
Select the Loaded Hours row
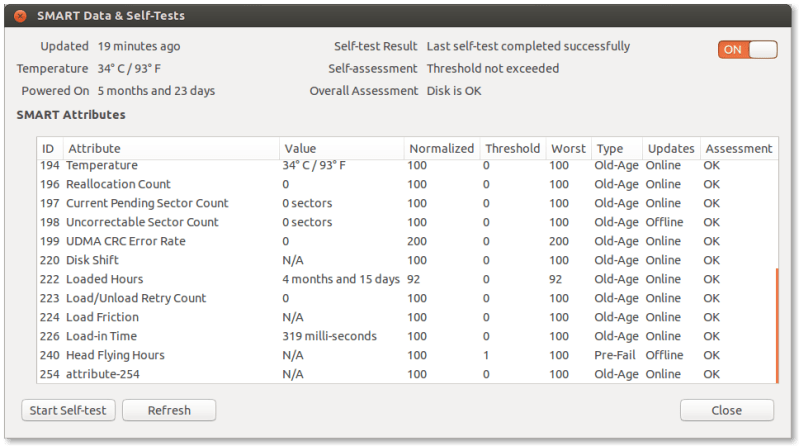(x=407, y=279)
